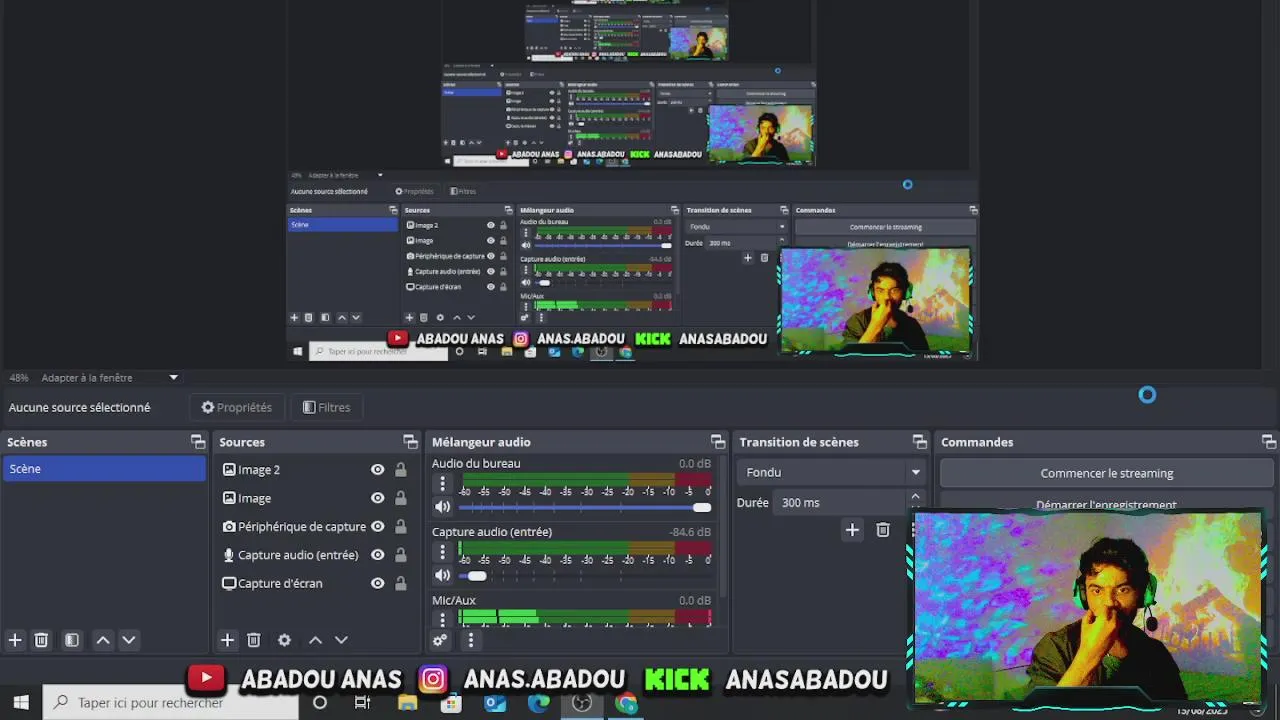Screen dimensions: 1280x720
Task: Click the Taper ici pour rechercher box
Action: (x=170, y=703)
